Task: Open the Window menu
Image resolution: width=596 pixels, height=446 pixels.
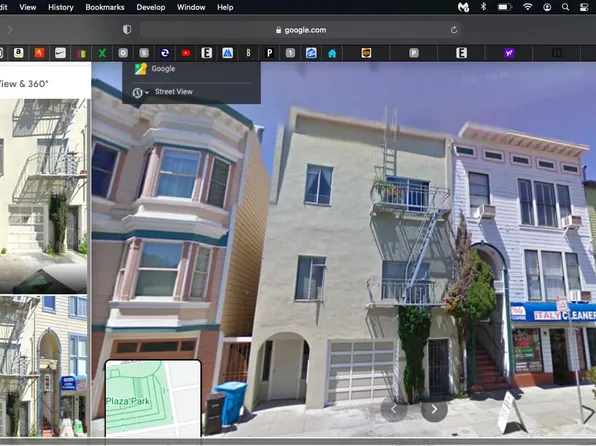Action: 191,7
